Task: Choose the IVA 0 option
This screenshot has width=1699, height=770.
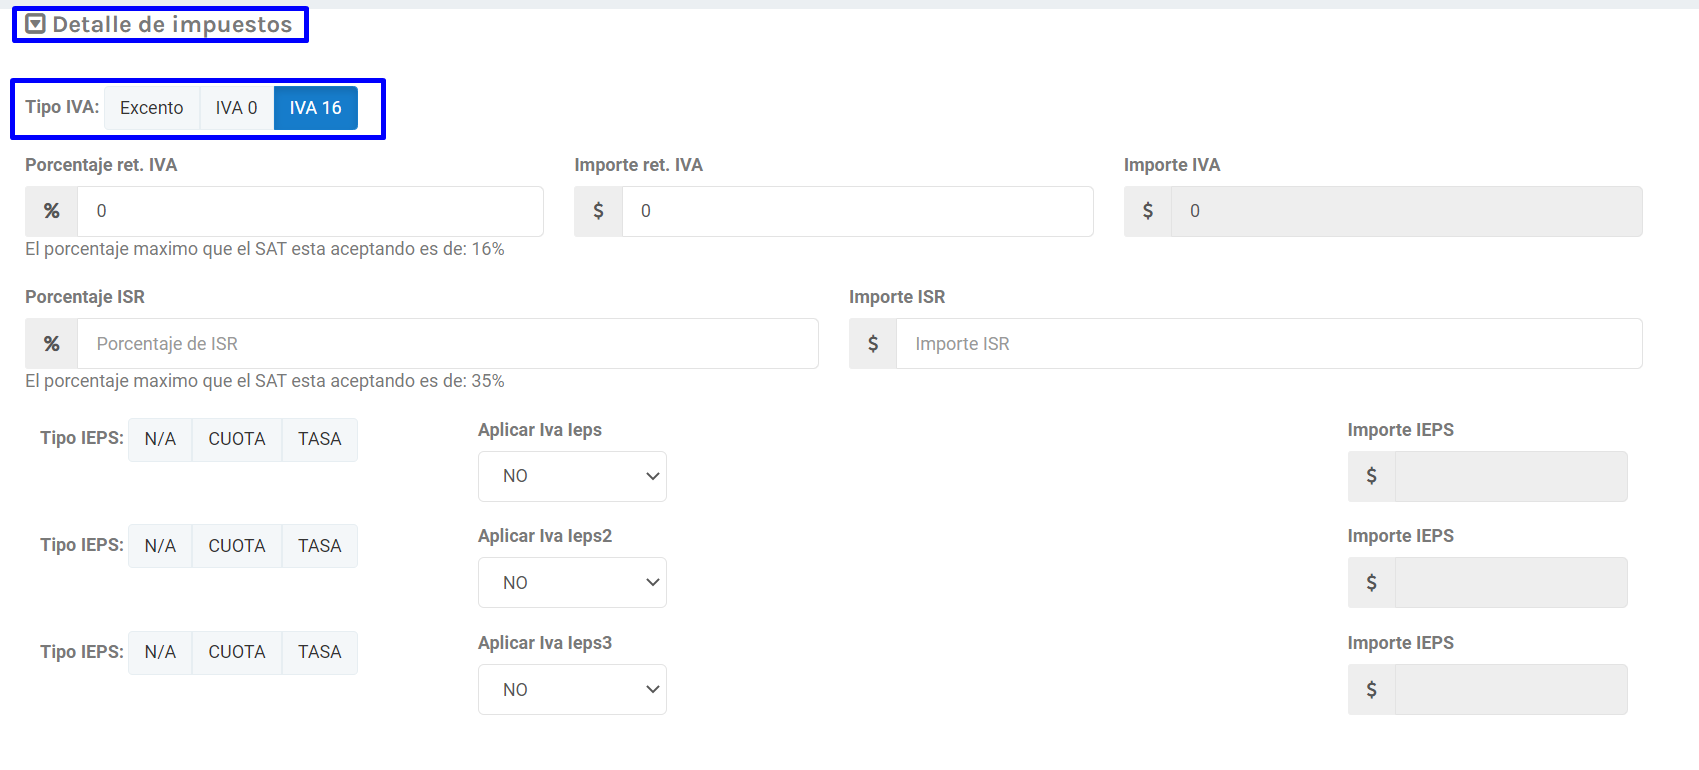Action: [236, 108]
